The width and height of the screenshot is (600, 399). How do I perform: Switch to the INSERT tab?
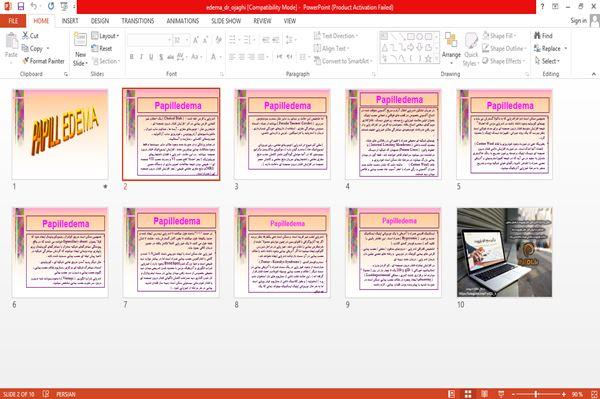tap(70, 21)
